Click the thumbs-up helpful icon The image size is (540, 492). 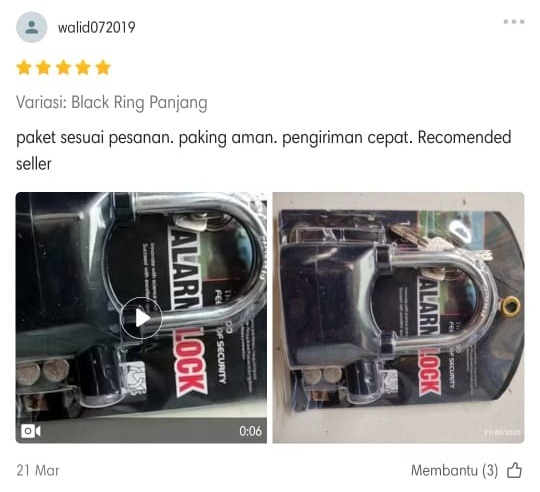(x=514, y=470)
